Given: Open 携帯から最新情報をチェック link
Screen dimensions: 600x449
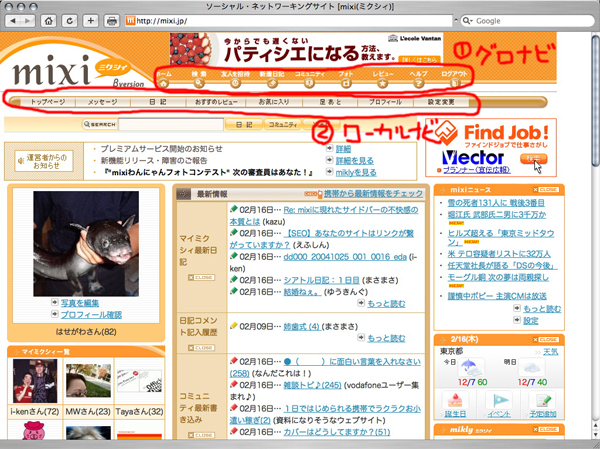Looking at the screenshot, I should tap(373, 194).
